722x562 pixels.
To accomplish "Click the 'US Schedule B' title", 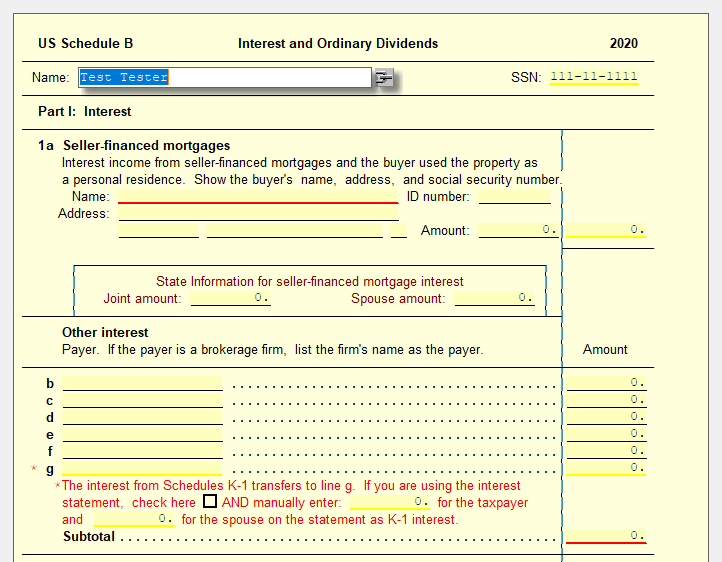I will coord(86,43).
